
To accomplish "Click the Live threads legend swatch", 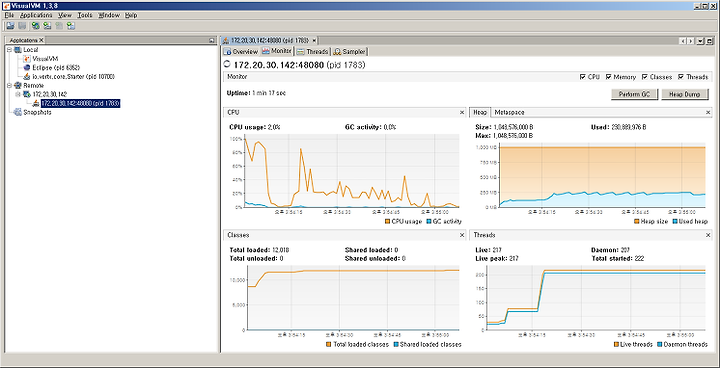I will click(x=616, y=344).
